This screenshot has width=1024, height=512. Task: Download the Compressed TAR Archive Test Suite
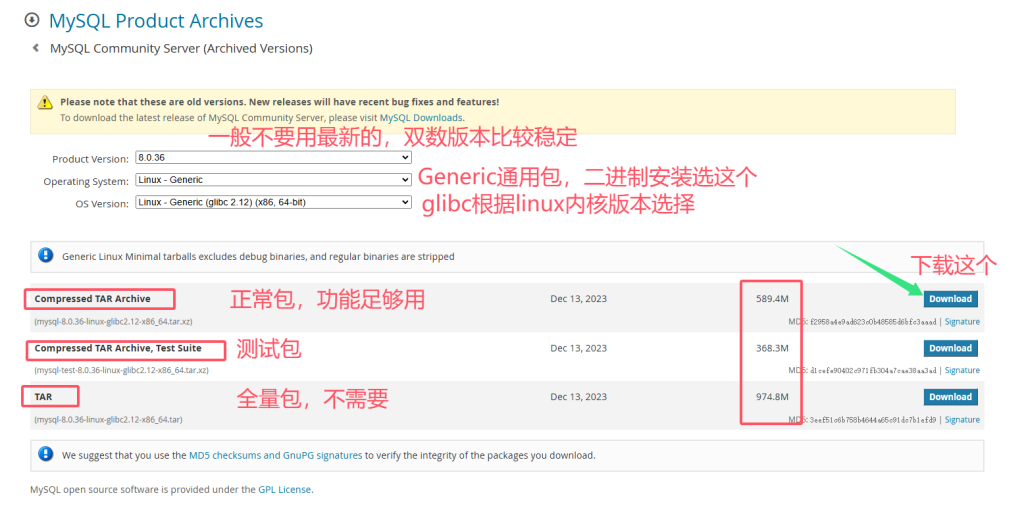point(949,348)
